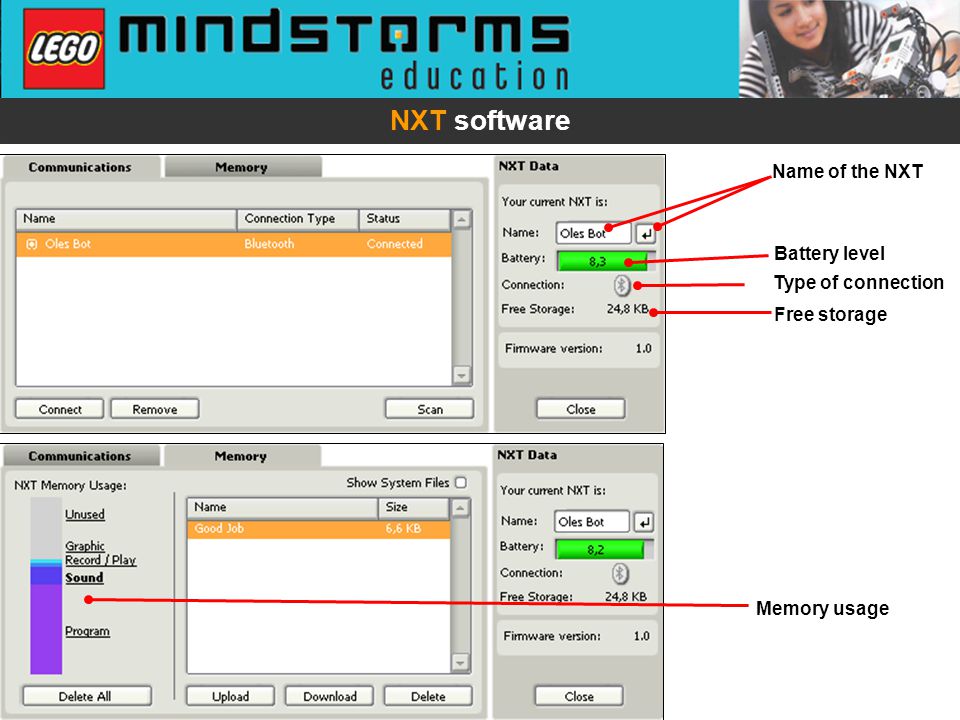Click the down arrow of the file list scrollbar
The height and width of the screenshot is (720, 960).
(460, 662)
